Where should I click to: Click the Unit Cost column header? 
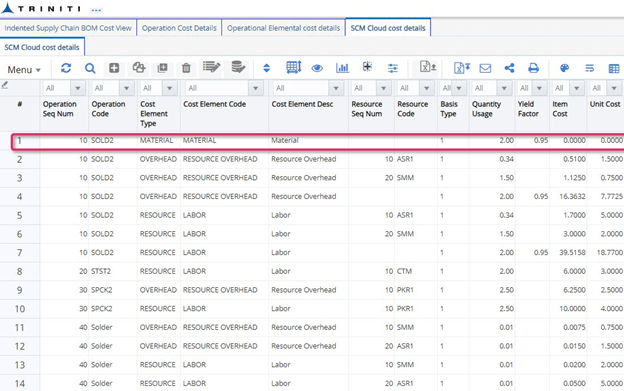click(x=605, y=104)
